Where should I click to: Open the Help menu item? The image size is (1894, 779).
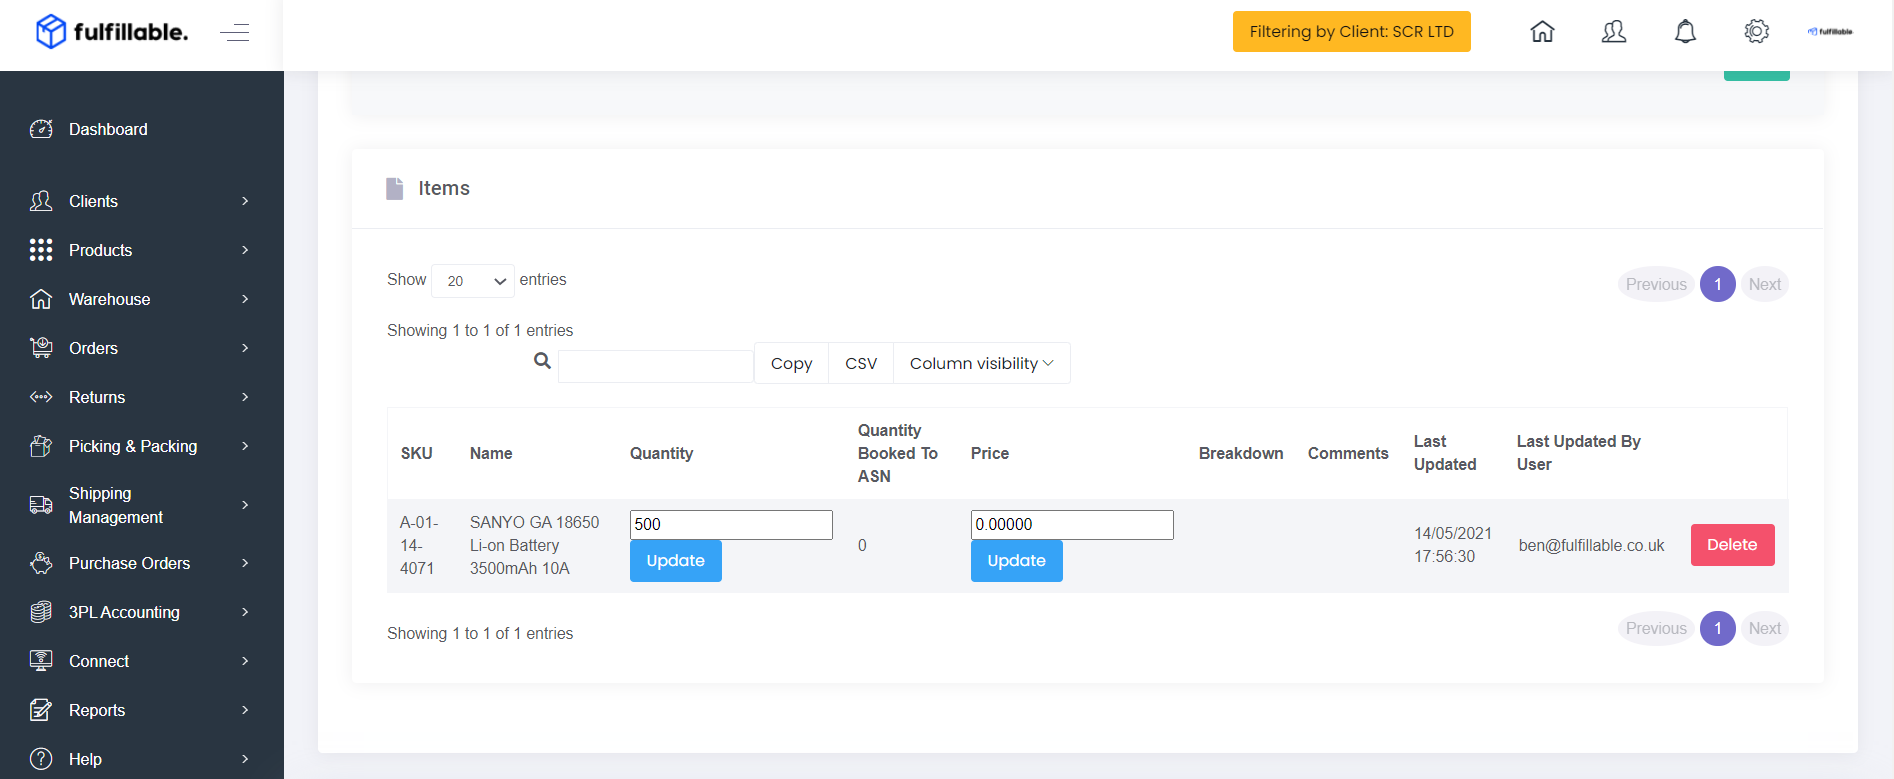[x=142, y=759]
